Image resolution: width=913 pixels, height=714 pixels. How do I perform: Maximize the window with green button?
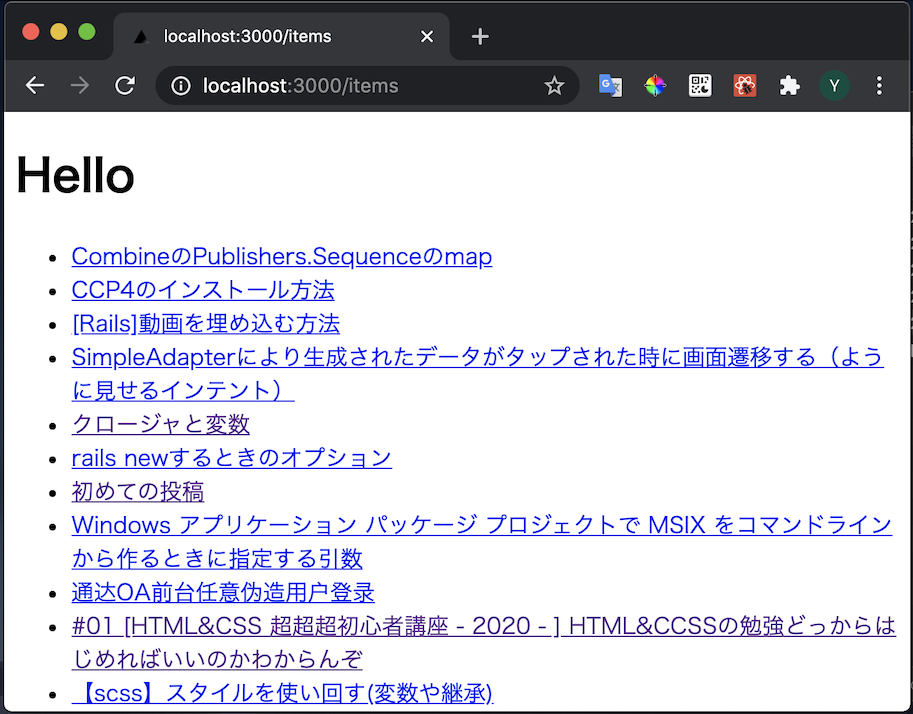[87, 31]
